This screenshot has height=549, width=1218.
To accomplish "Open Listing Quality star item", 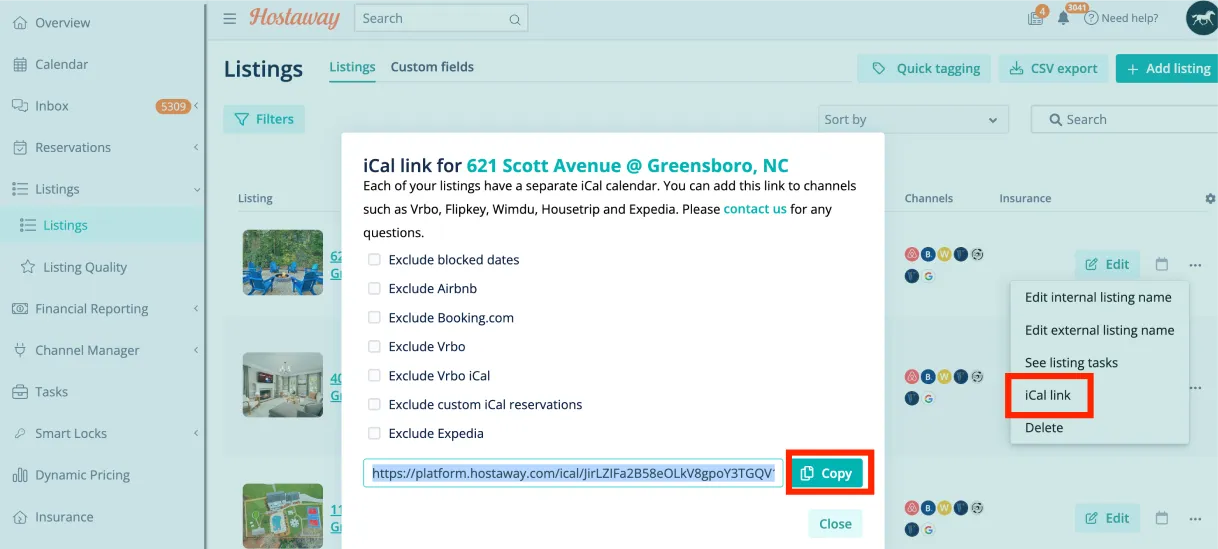I will click(74, 267).
